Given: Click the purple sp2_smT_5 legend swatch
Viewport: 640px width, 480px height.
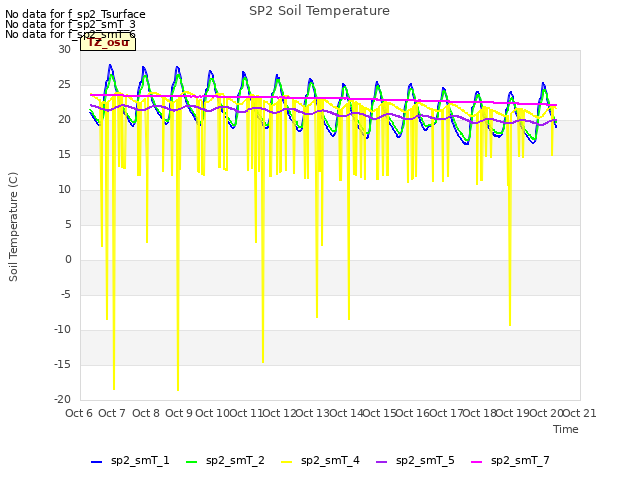Looking at the screenshot, I should point(382,462).
